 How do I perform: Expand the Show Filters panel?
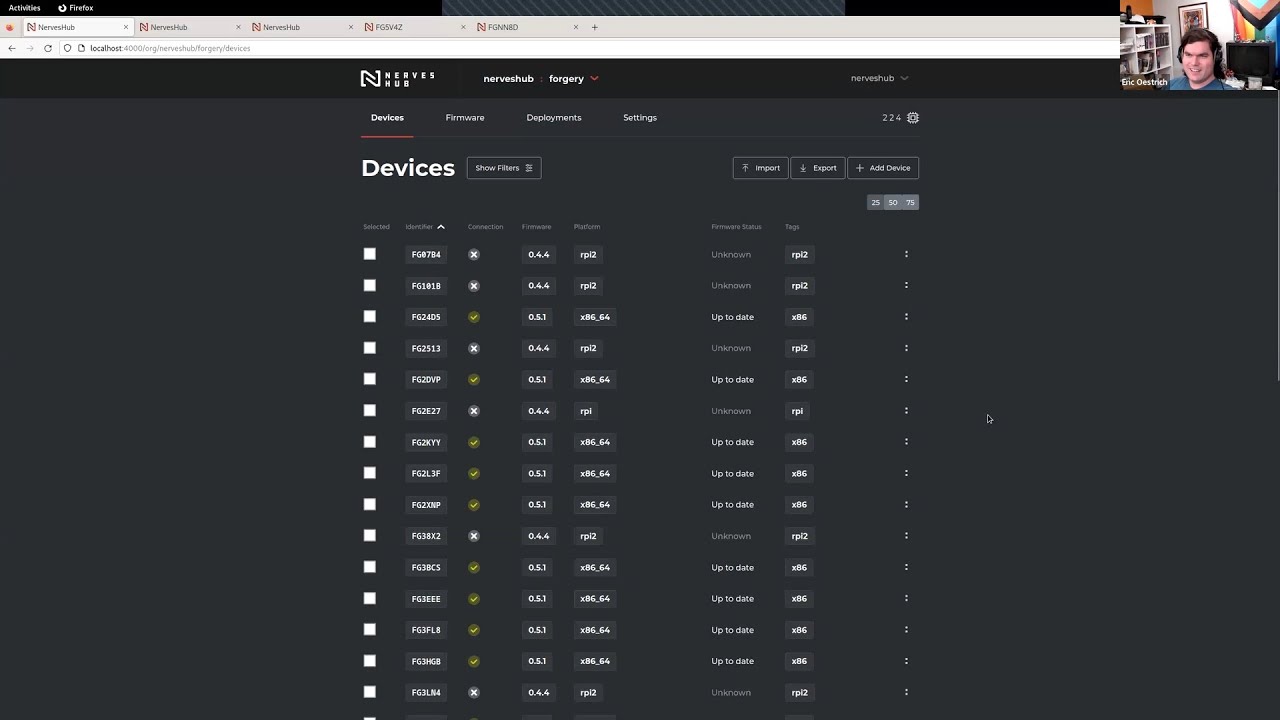tap(504, 168)
